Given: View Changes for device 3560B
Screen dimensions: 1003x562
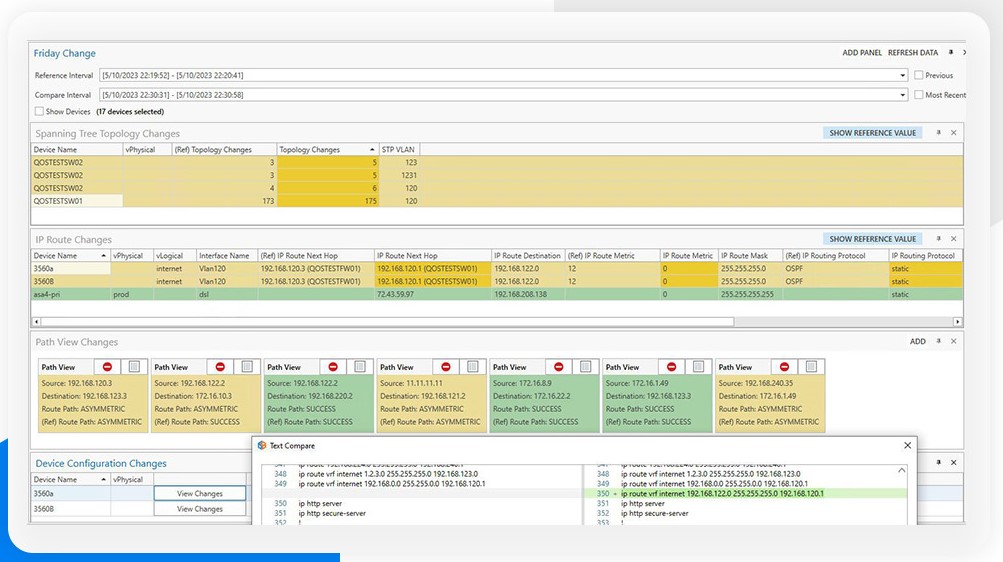Looking at the screenshot, I should point(200,509).
